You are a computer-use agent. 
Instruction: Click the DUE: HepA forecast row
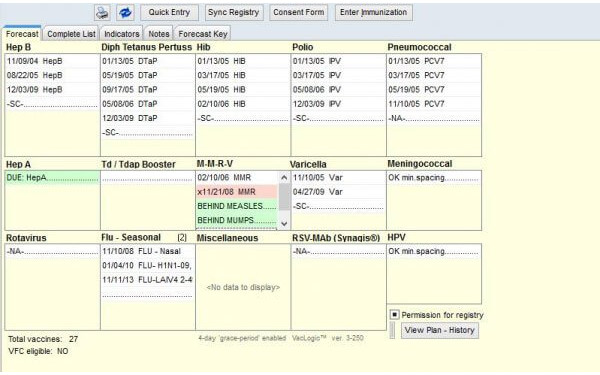(x=52, y=178)
